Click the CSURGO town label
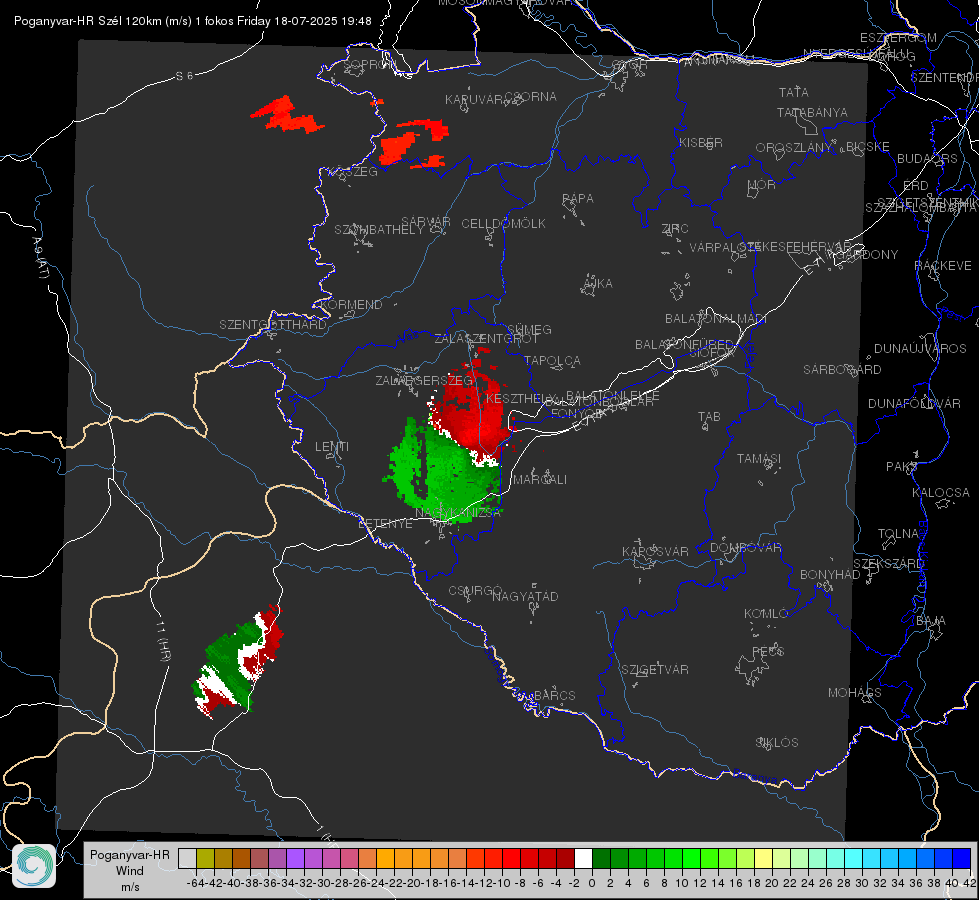This screenshot has width=979, height=900. coord(475,590)
